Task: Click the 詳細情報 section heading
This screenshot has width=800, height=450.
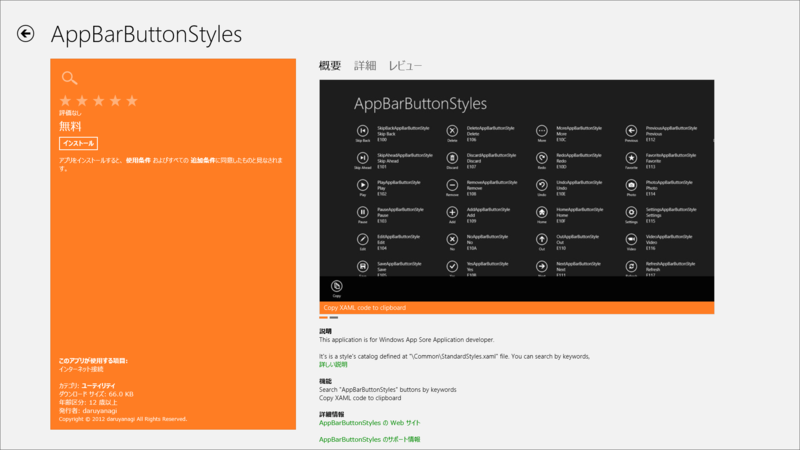Action: [332, 414]
